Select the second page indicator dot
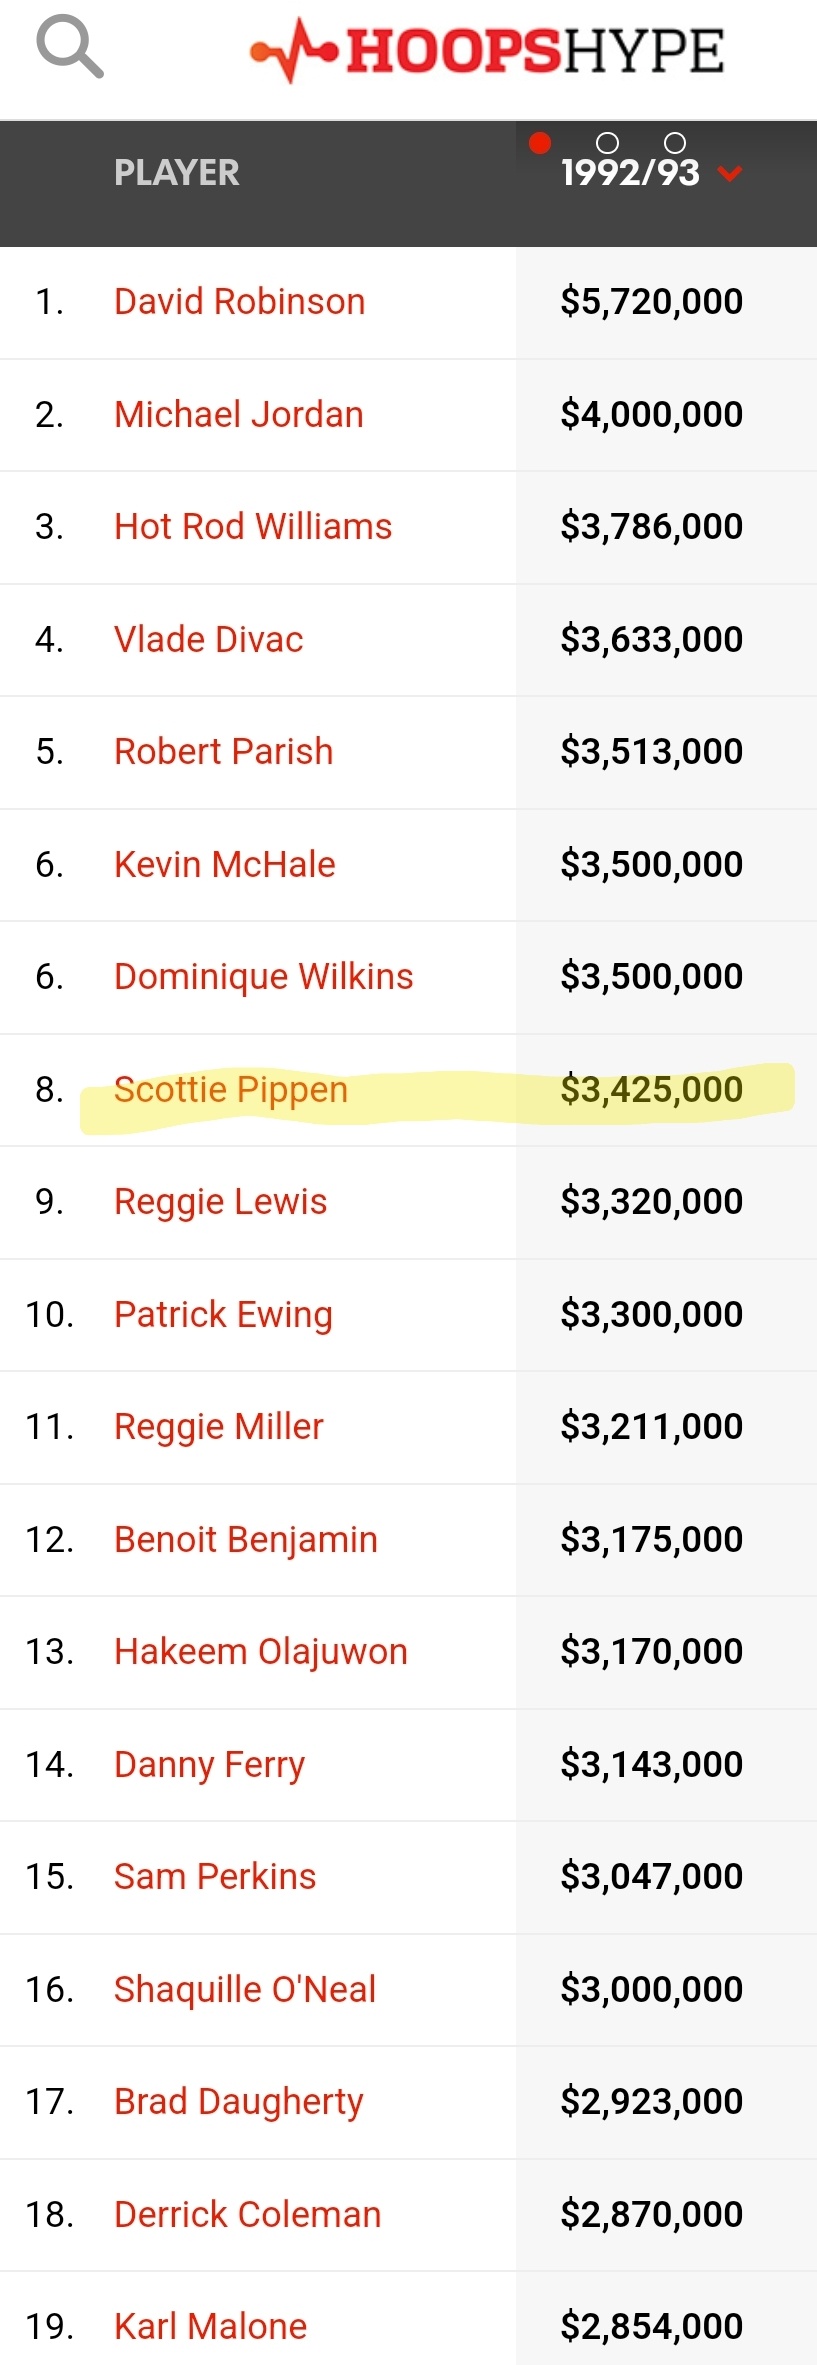Viewport: 817px width, 2365px height. click(607, 143)
